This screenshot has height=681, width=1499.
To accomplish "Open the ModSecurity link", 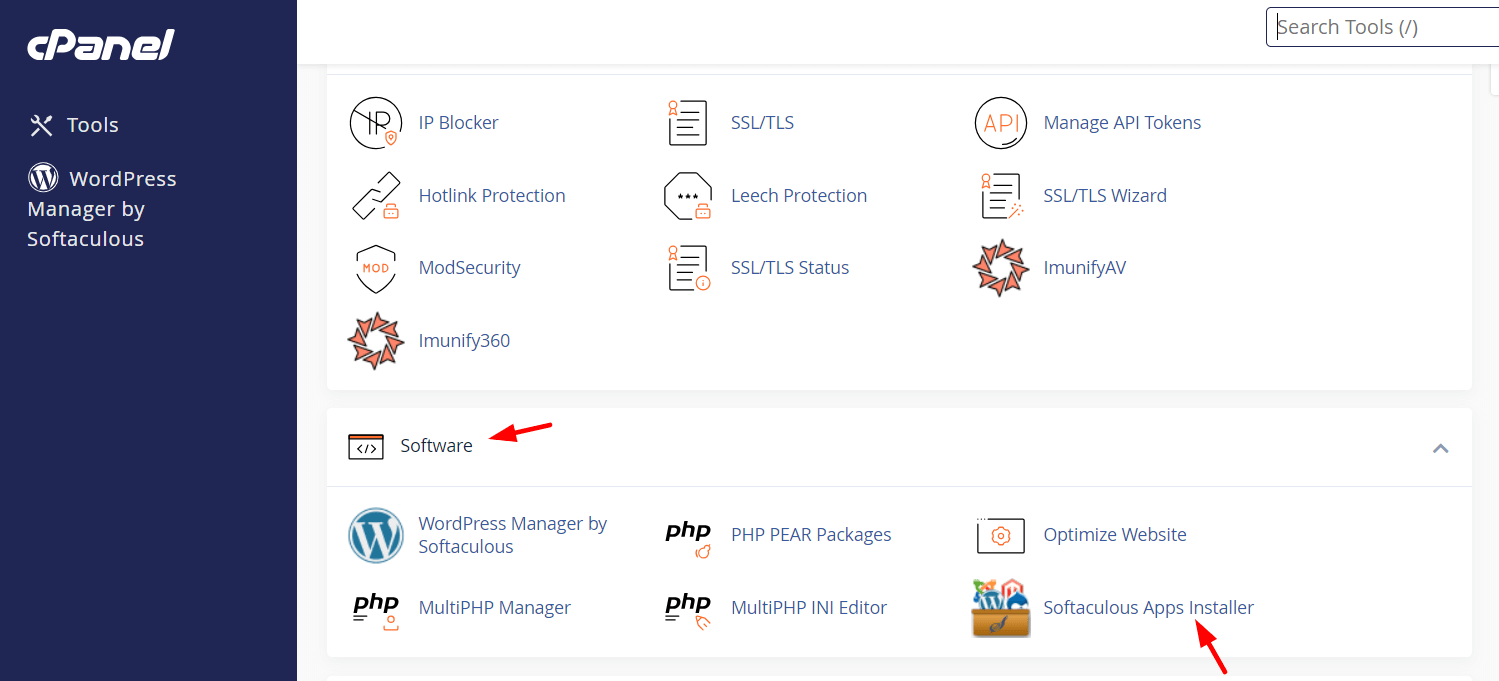I will coord(469,268).
